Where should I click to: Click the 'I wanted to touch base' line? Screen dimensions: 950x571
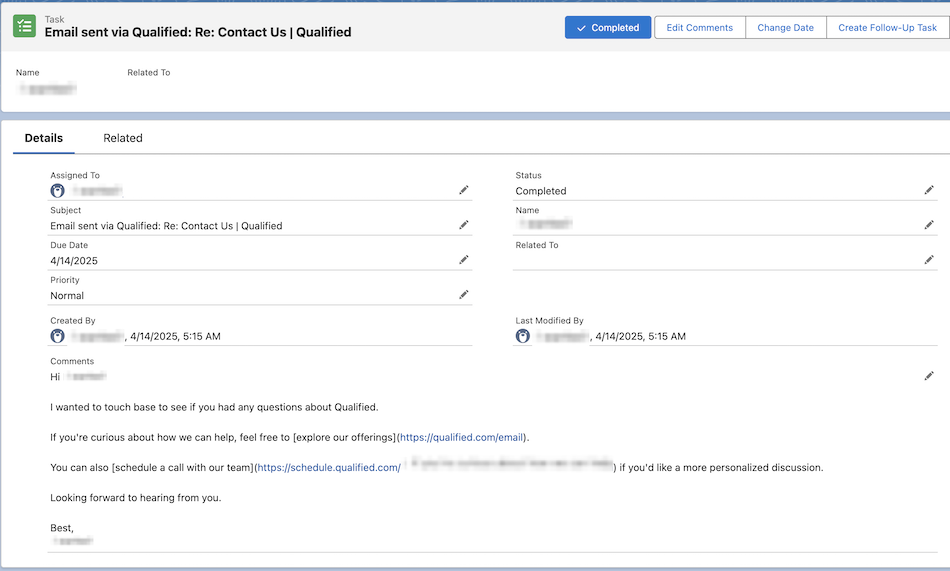click(x=214, y=407)
